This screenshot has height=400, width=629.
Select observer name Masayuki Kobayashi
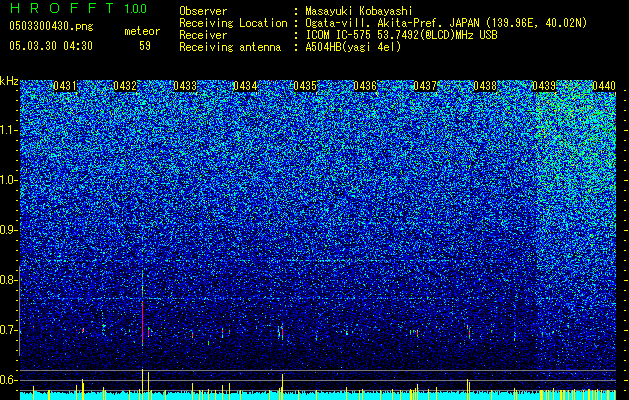[x=358, y=11]
